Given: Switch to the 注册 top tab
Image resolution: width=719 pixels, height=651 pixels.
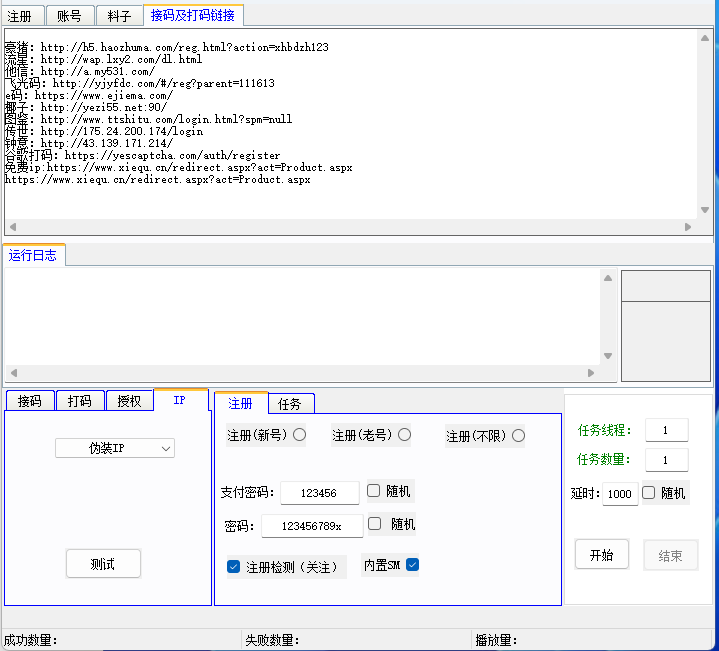Looking at the screenshot, I should pyautogui.click(x=21, y=16).
